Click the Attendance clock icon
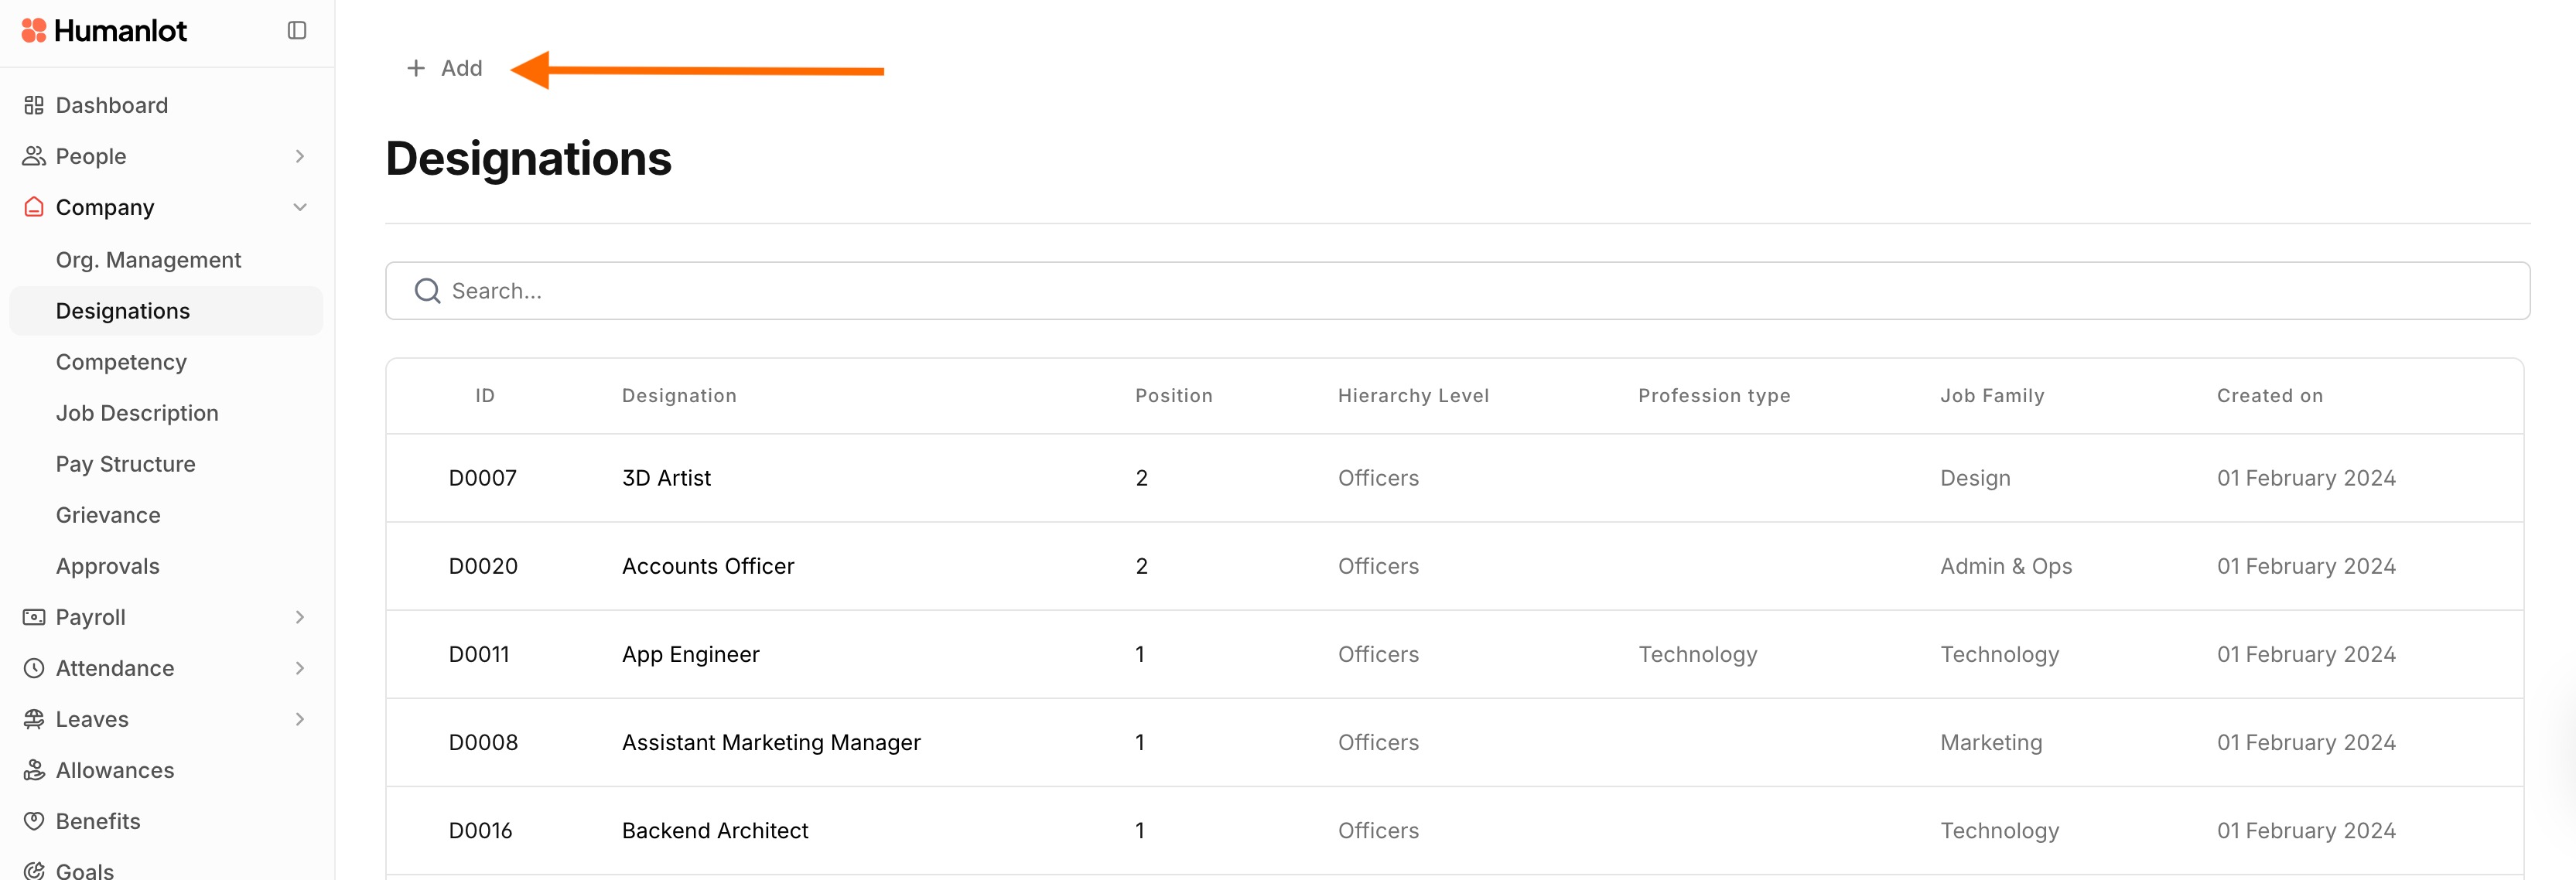This screenshot has height=880, width=2576. [x=34, y=668]
